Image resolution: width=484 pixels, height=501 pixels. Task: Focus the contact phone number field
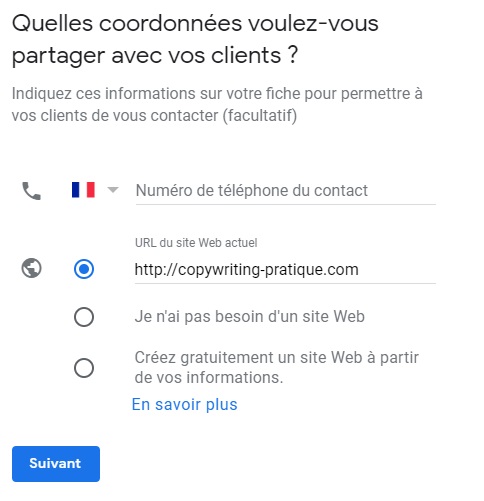(x=286, y=191)
